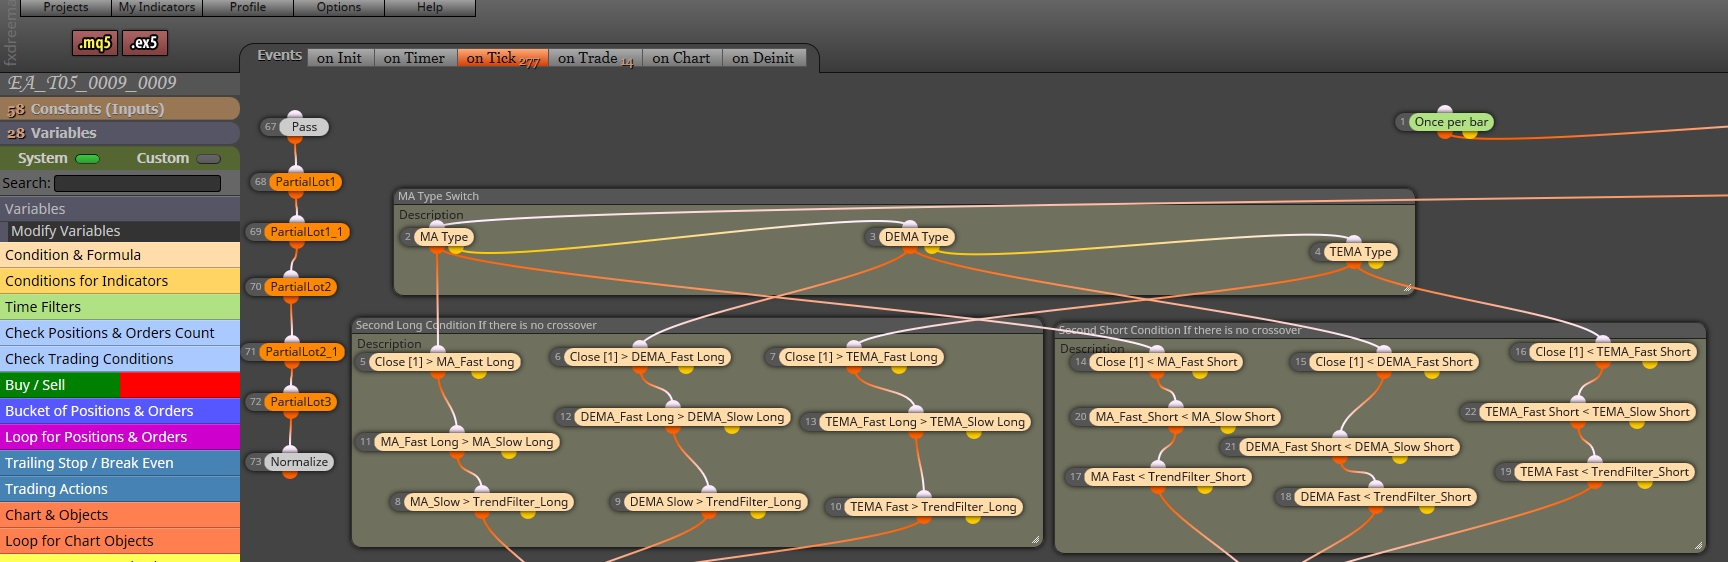Toggle the System filter switch
This screenshot has width=1728, height=562.
coord(88,158)
